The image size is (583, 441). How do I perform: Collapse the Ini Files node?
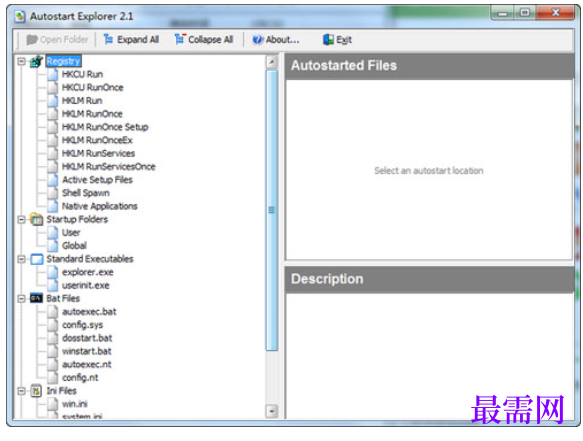coord(22,391)
